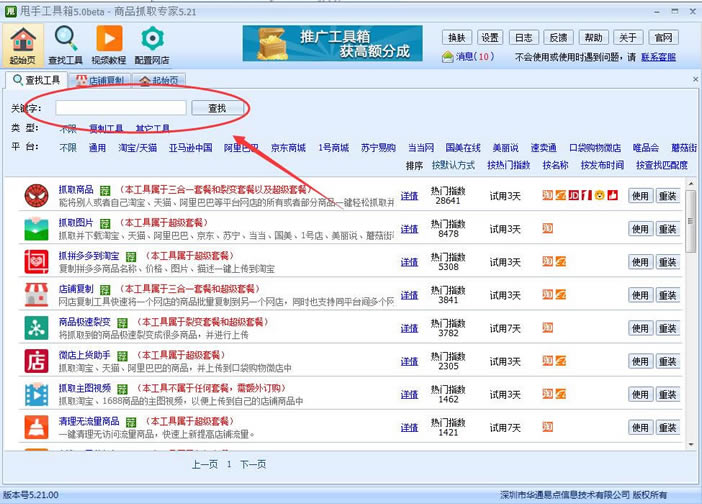Click the 换肤 skin change button
This screenshot has height=504, width=702.
coord(457,37)
